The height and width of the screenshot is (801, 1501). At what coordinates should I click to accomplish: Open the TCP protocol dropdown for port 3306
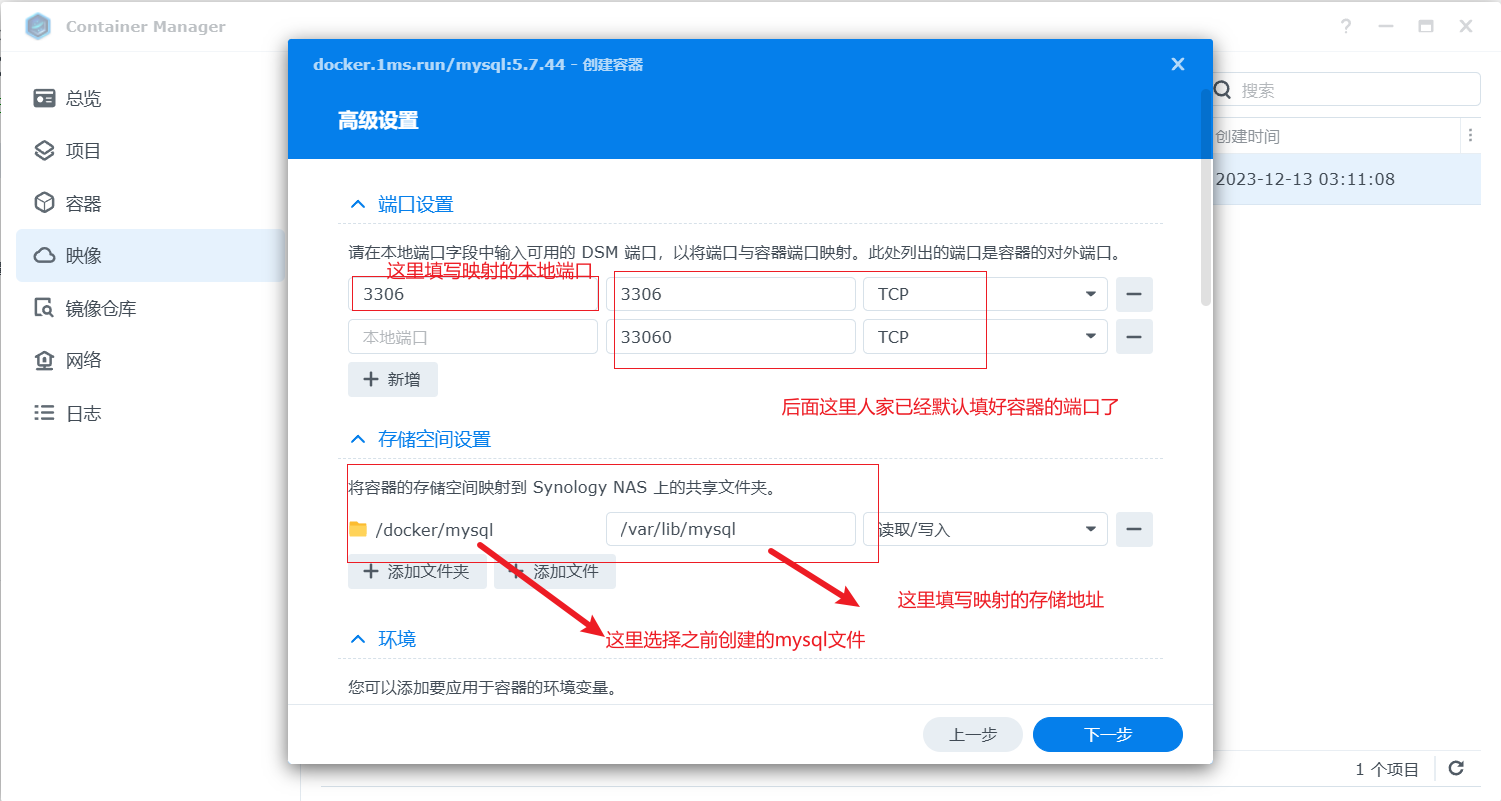click(x=985, y=294)
